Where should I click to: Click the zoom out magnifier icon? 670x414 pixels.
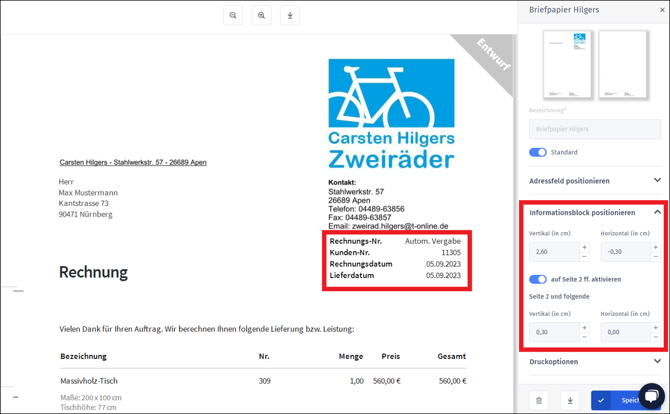[x=233, y=15]
